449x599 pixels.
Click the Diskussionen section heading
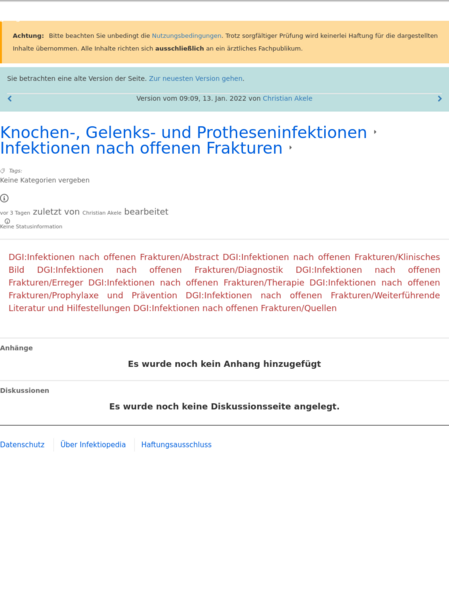click(24, 390)
